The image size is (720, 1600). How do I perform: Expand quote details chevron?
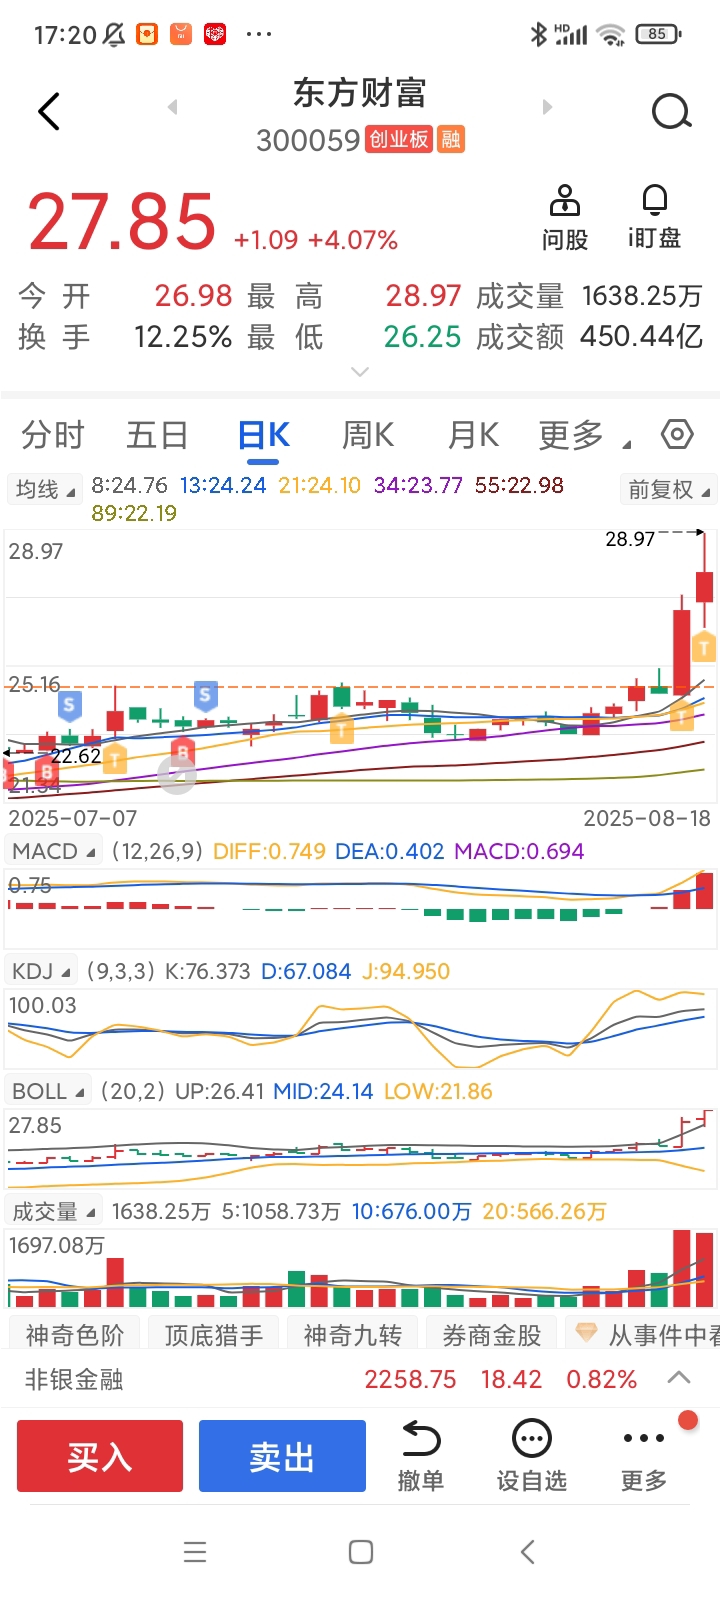click(x=360, y=372)
